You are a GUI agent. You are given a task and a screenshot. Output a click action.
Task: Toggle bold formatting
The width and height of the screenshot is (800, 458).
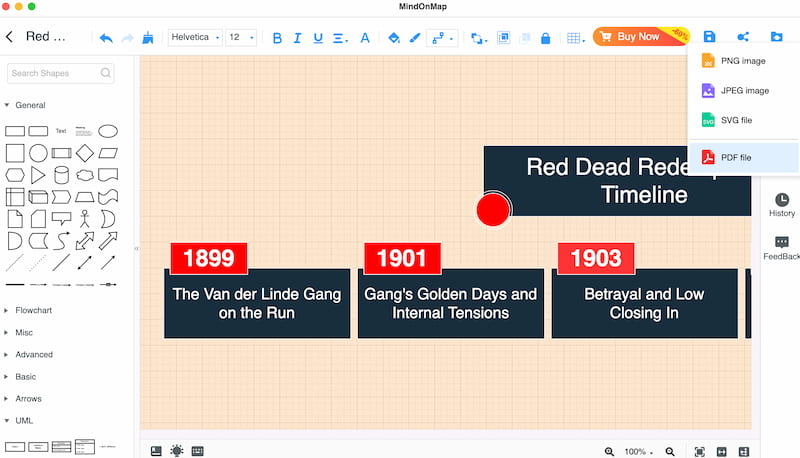[277, 38]
